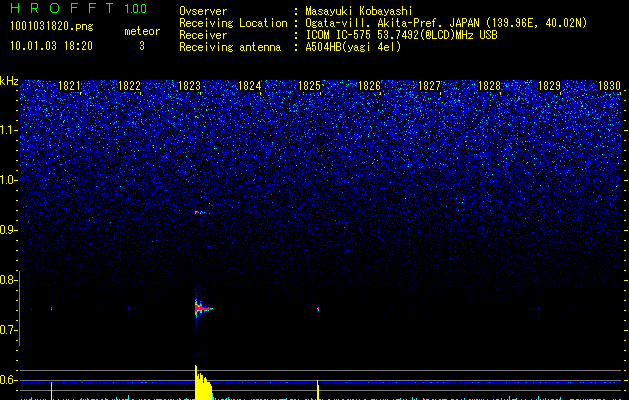Viewport: 629px width, 400px height.
Task: Click the HROFFT 1.0.0 title text
Action: click(x=78, y=8)
